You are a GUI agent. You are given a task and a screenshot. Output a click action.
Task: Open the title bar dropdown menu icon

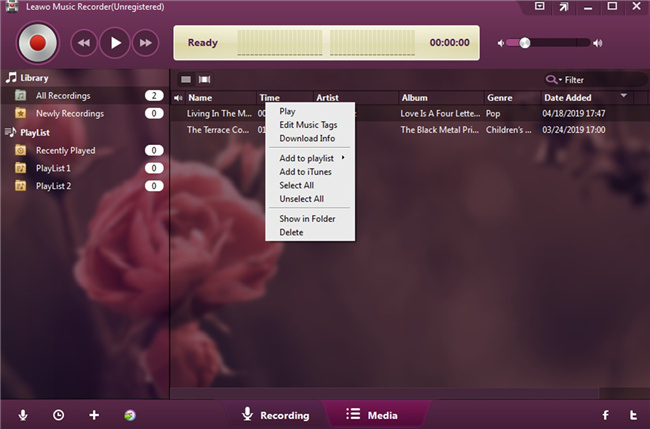(539, 6)
